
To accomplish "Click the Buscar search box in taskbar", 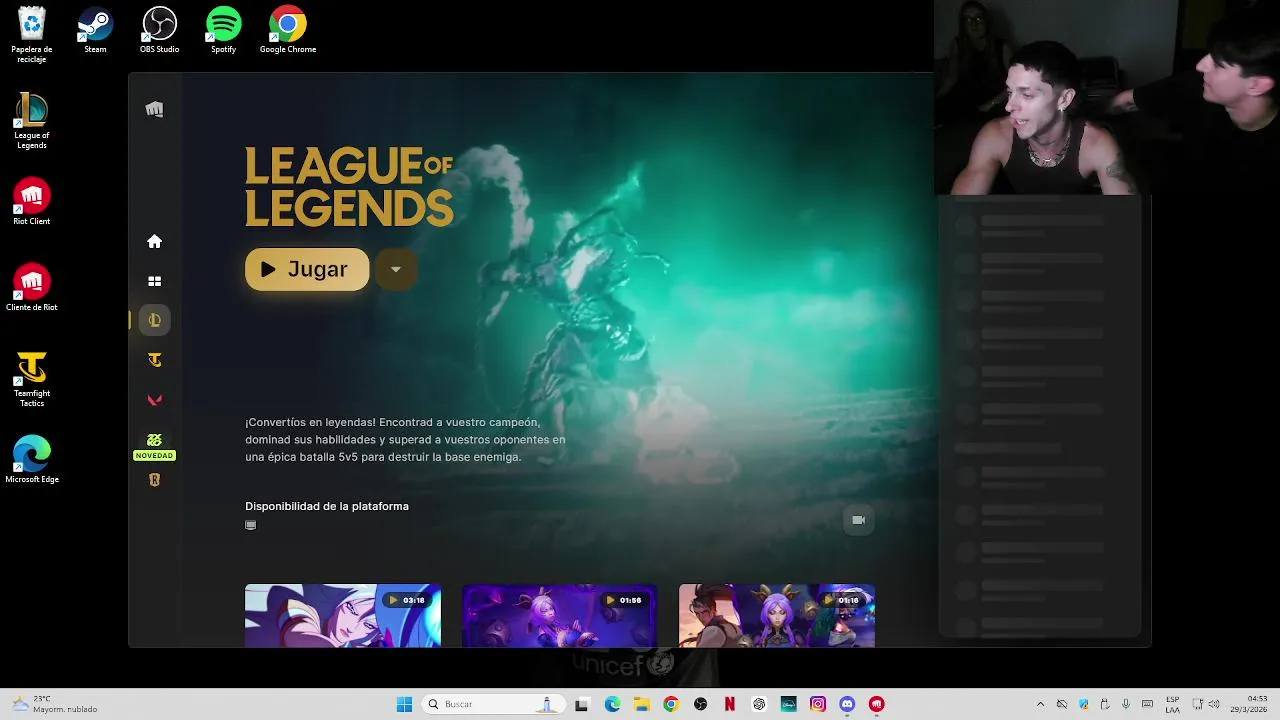I will point(492,704).
